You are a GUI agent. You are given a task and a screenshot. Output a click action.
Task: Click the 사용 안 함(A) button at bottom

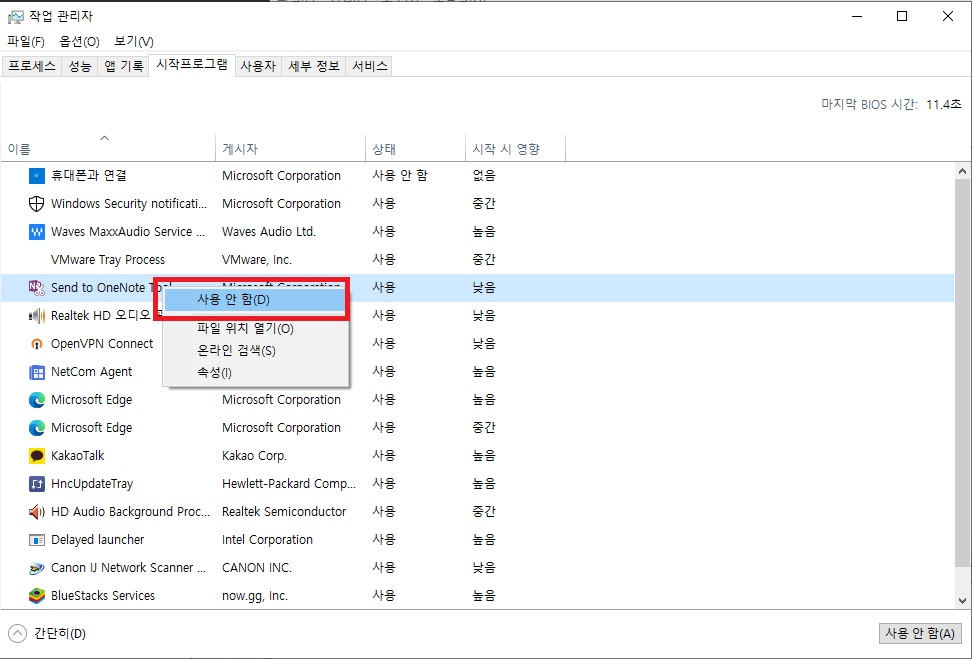pyautogui.click(x=920, y=634)
